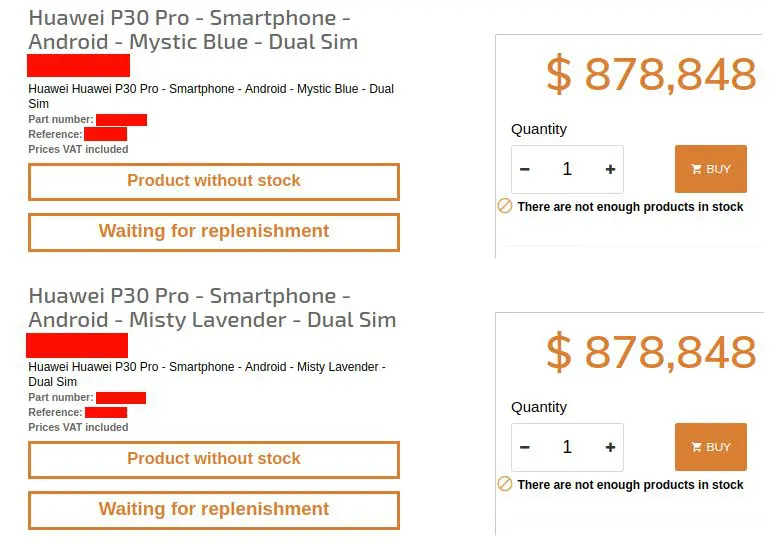This screenshot has width=771, height=552.
Task: Click the Mystic Blue short description text
Action: tap(211, 90)
